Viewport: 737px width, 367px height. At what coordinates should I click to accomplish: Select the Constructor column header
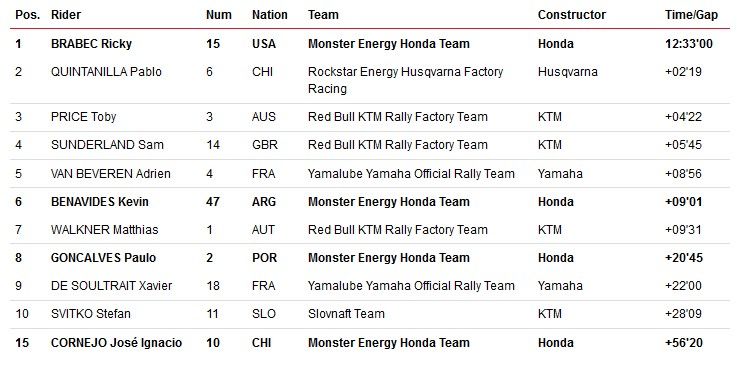pos(572,15)
